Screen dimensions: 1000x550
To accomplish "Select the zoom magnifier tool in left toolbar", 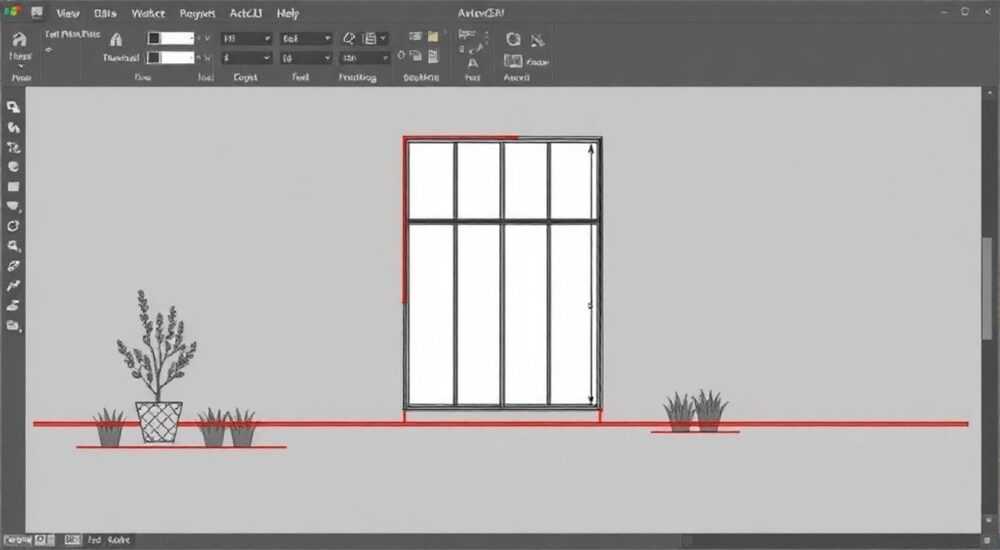I will coord(13,246).
